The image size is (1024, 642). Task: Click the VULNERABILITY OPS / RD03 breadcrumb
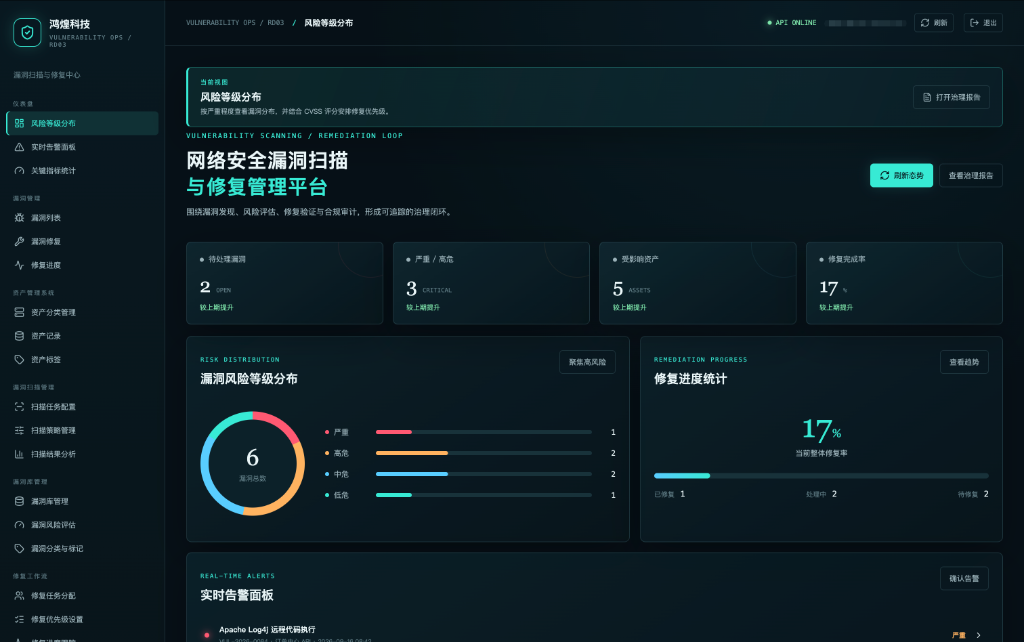pos(235,23)
